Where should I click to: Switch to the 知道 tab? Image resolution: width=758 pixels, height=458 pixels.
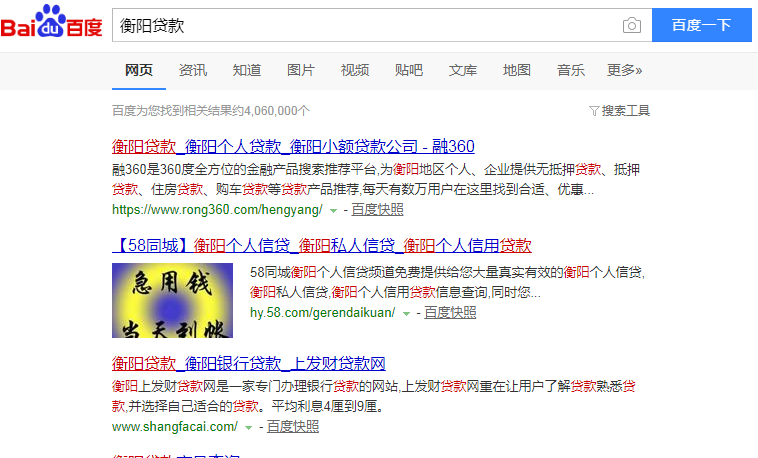(247, 70)
